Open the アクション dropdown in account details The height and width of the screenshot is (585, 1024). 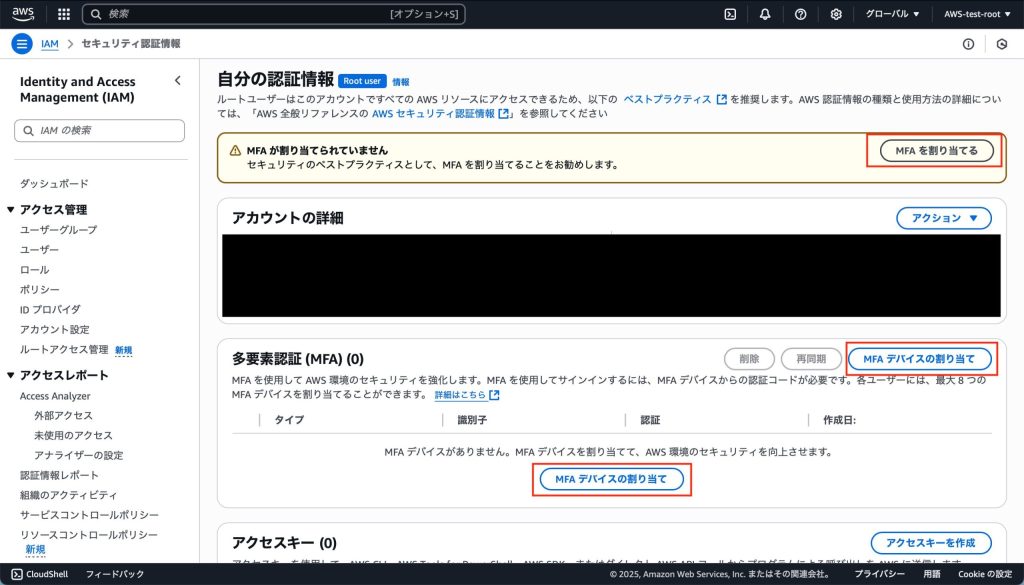[x=944, y=218]
